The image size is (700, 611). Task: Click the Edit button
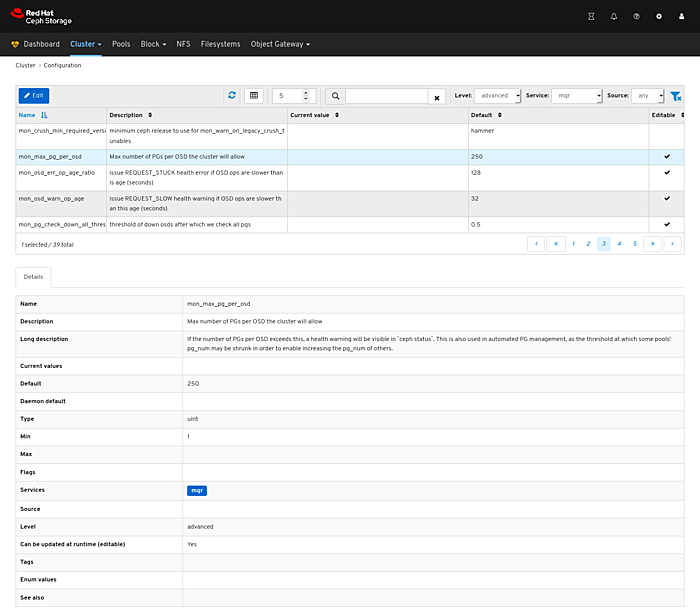point(33,96)
